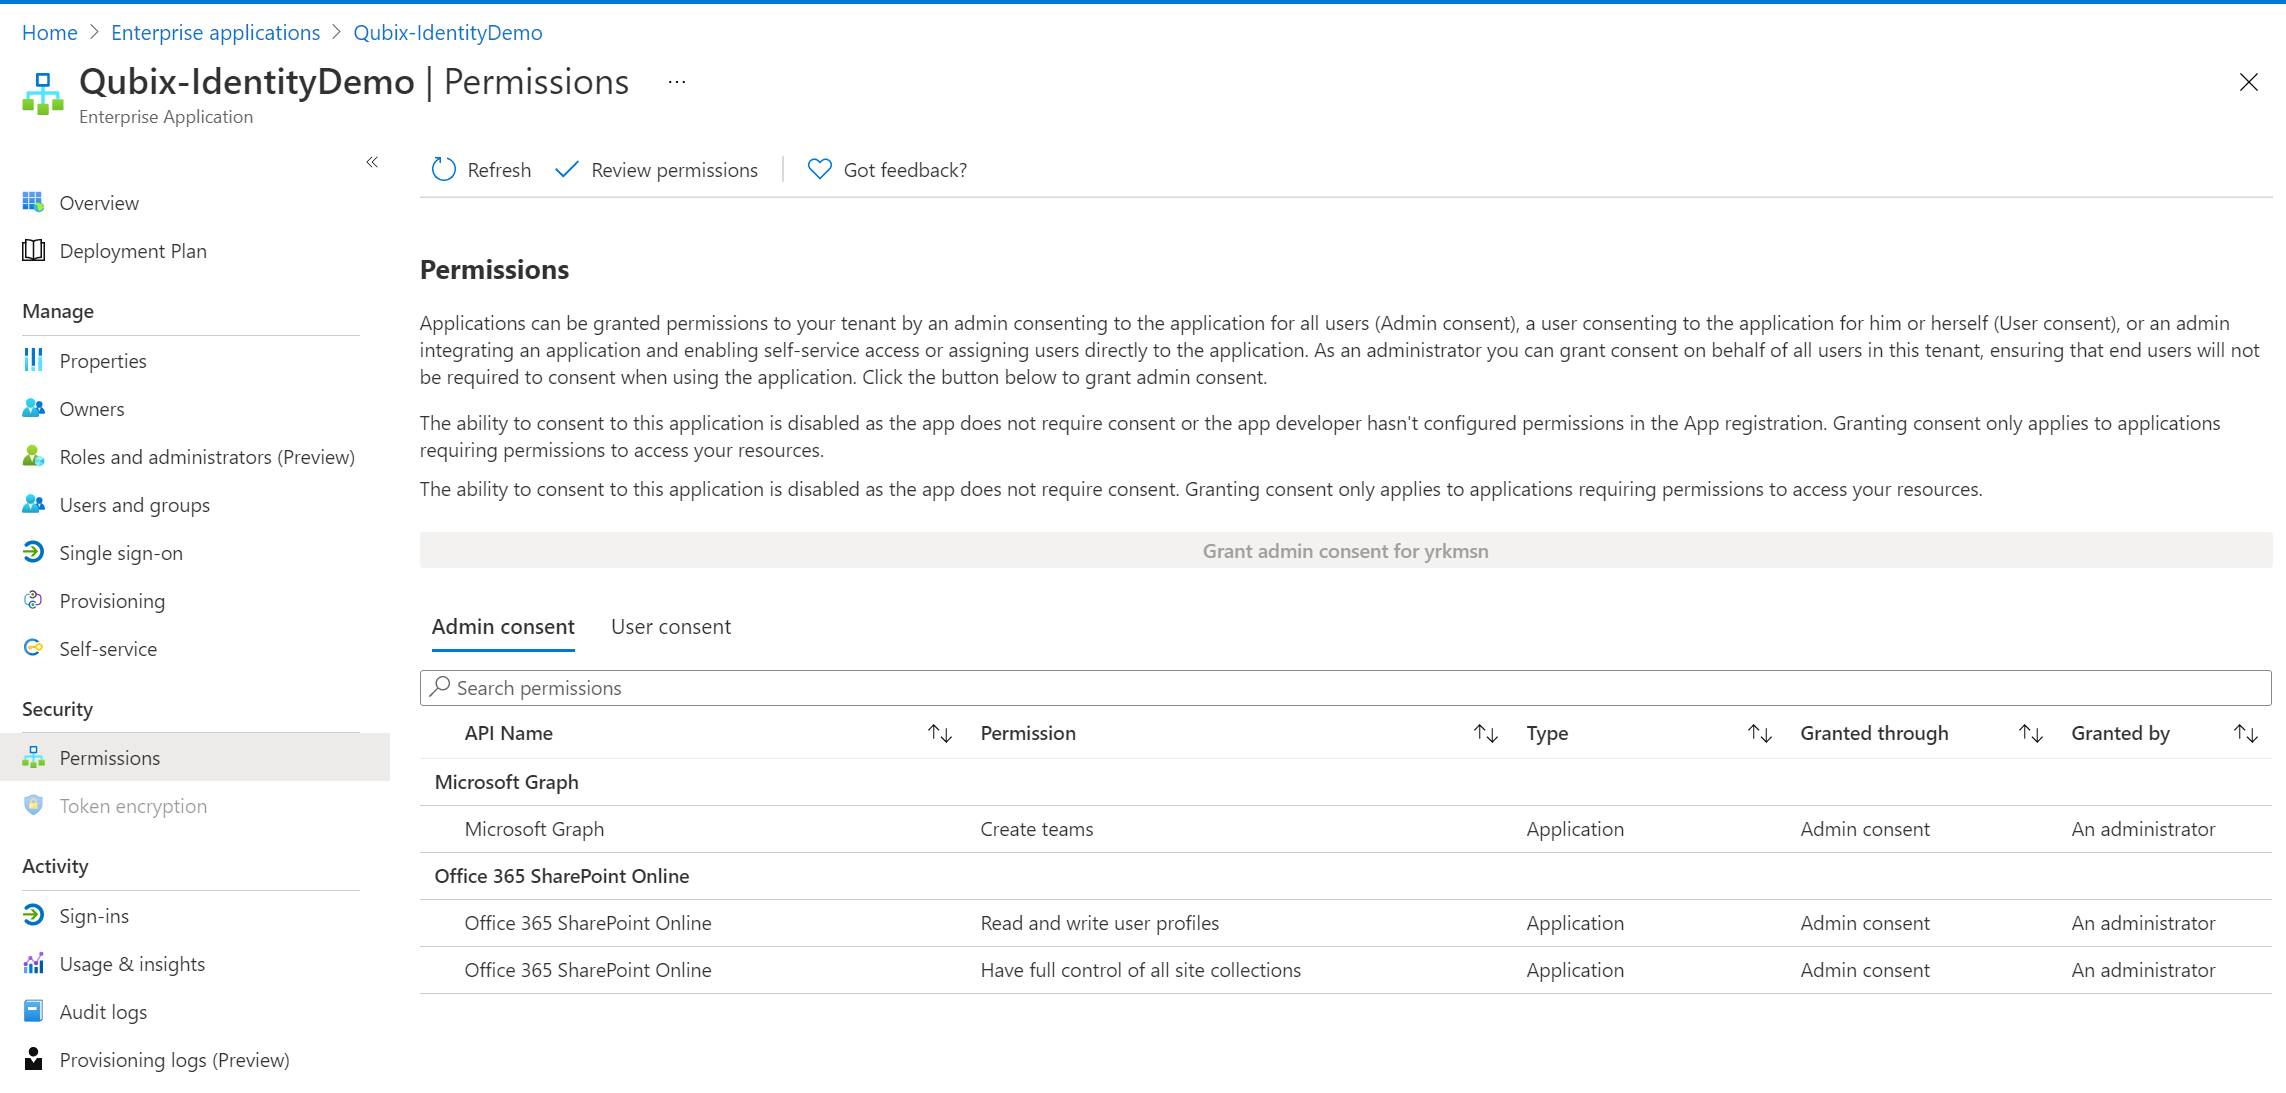Viewport: 2286px width, 1093px height.
Task: Click the Properties sidebar icon
Action: [34, 361]
